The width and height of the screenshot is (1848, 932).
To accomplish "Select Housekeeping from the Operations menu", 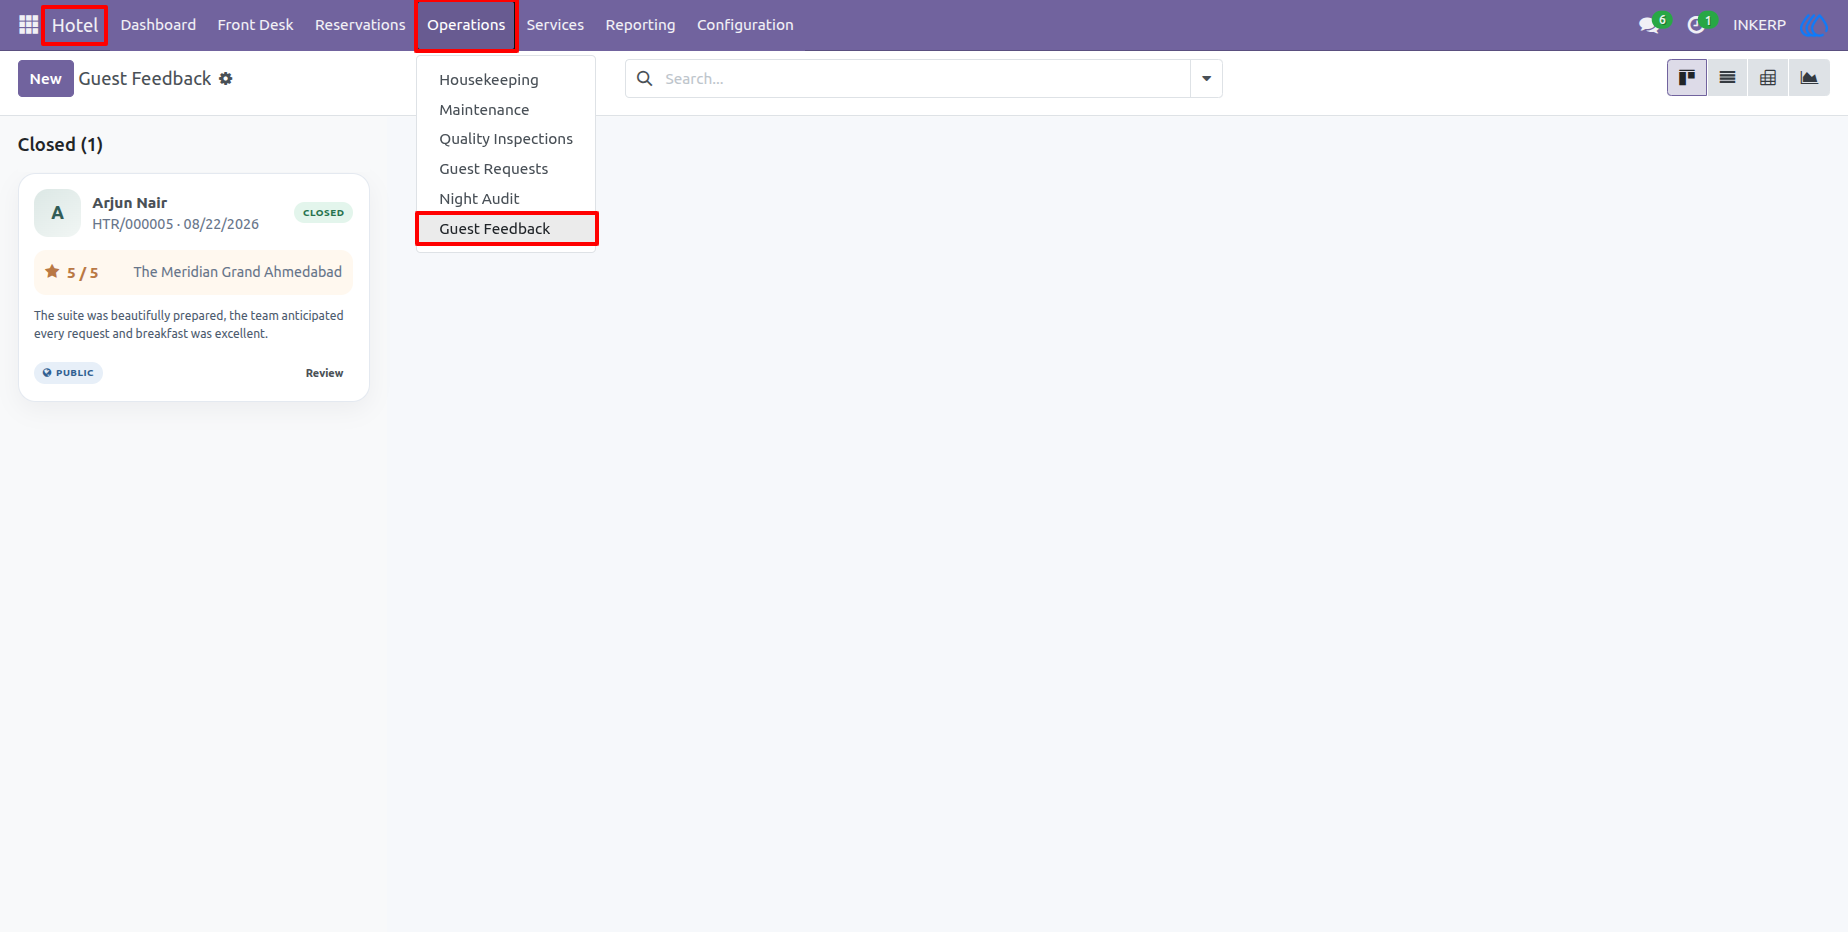I will 489,80.
